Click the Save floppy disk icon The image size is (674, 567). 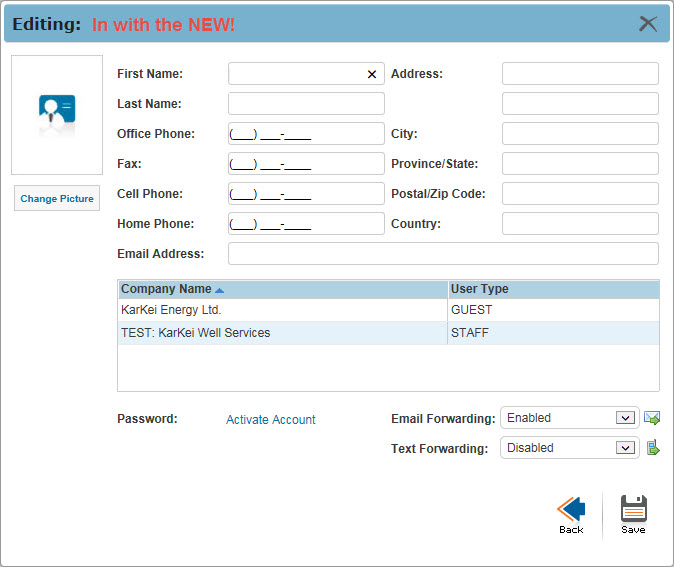pyautogui.click(x=633, y=510)
